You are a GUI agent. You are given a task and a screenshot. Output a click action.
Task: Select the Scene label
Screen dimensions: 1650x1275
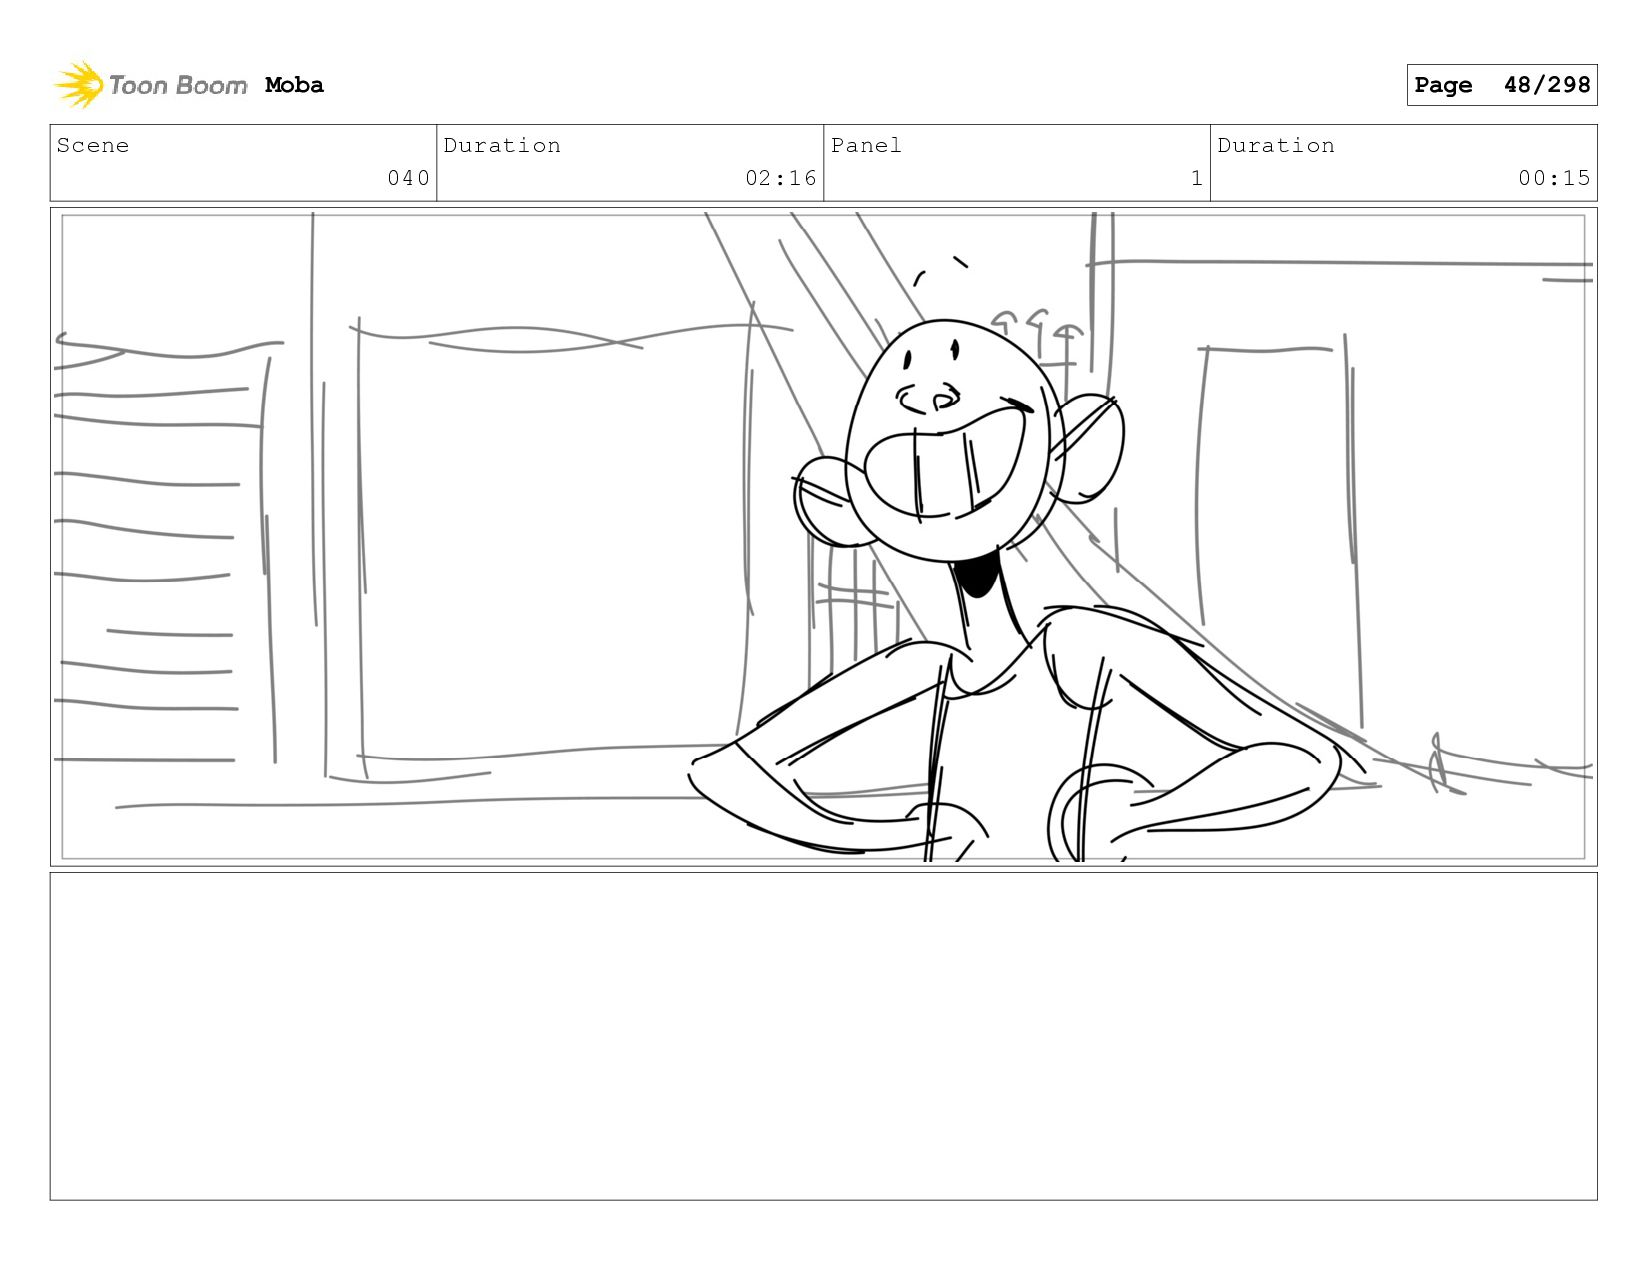pos(93,145)
